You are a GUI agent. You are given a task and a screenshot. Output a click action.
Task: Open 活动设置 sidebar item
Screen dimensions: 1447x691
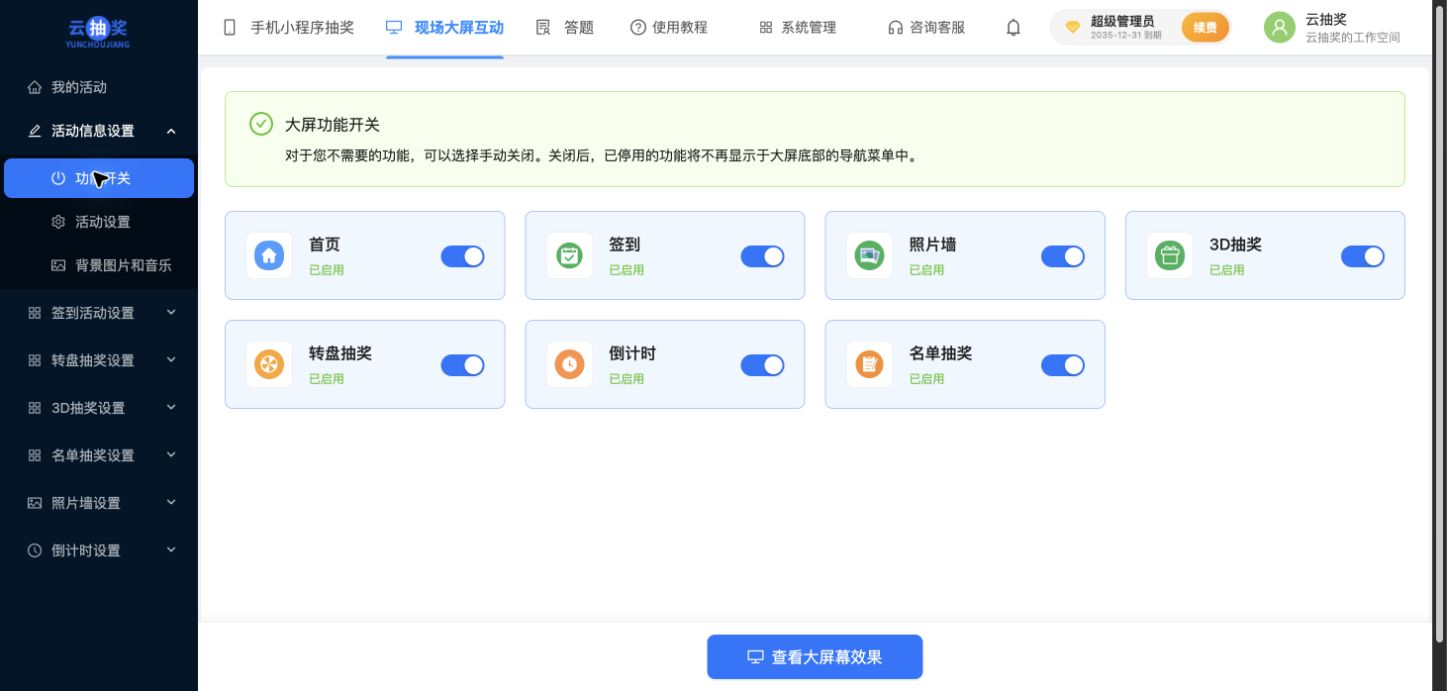pos(99,222)
